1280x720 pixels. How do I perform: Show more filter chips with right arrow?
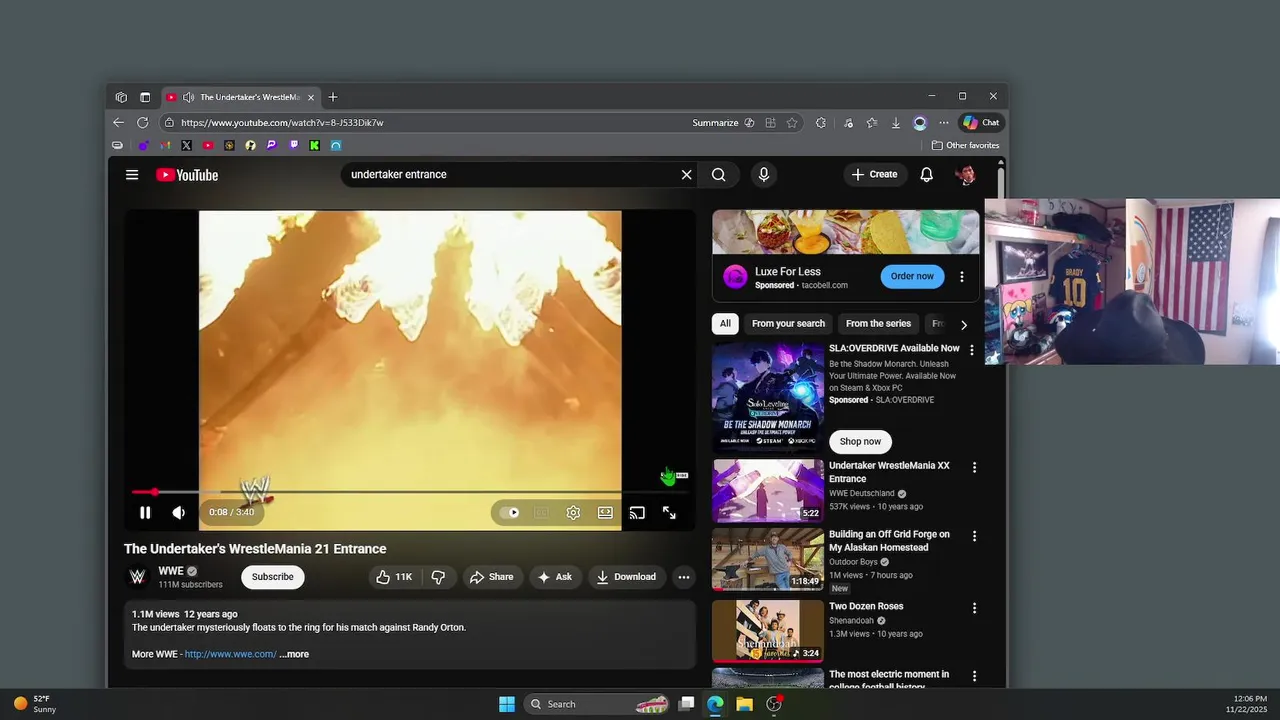pos(964,325)
